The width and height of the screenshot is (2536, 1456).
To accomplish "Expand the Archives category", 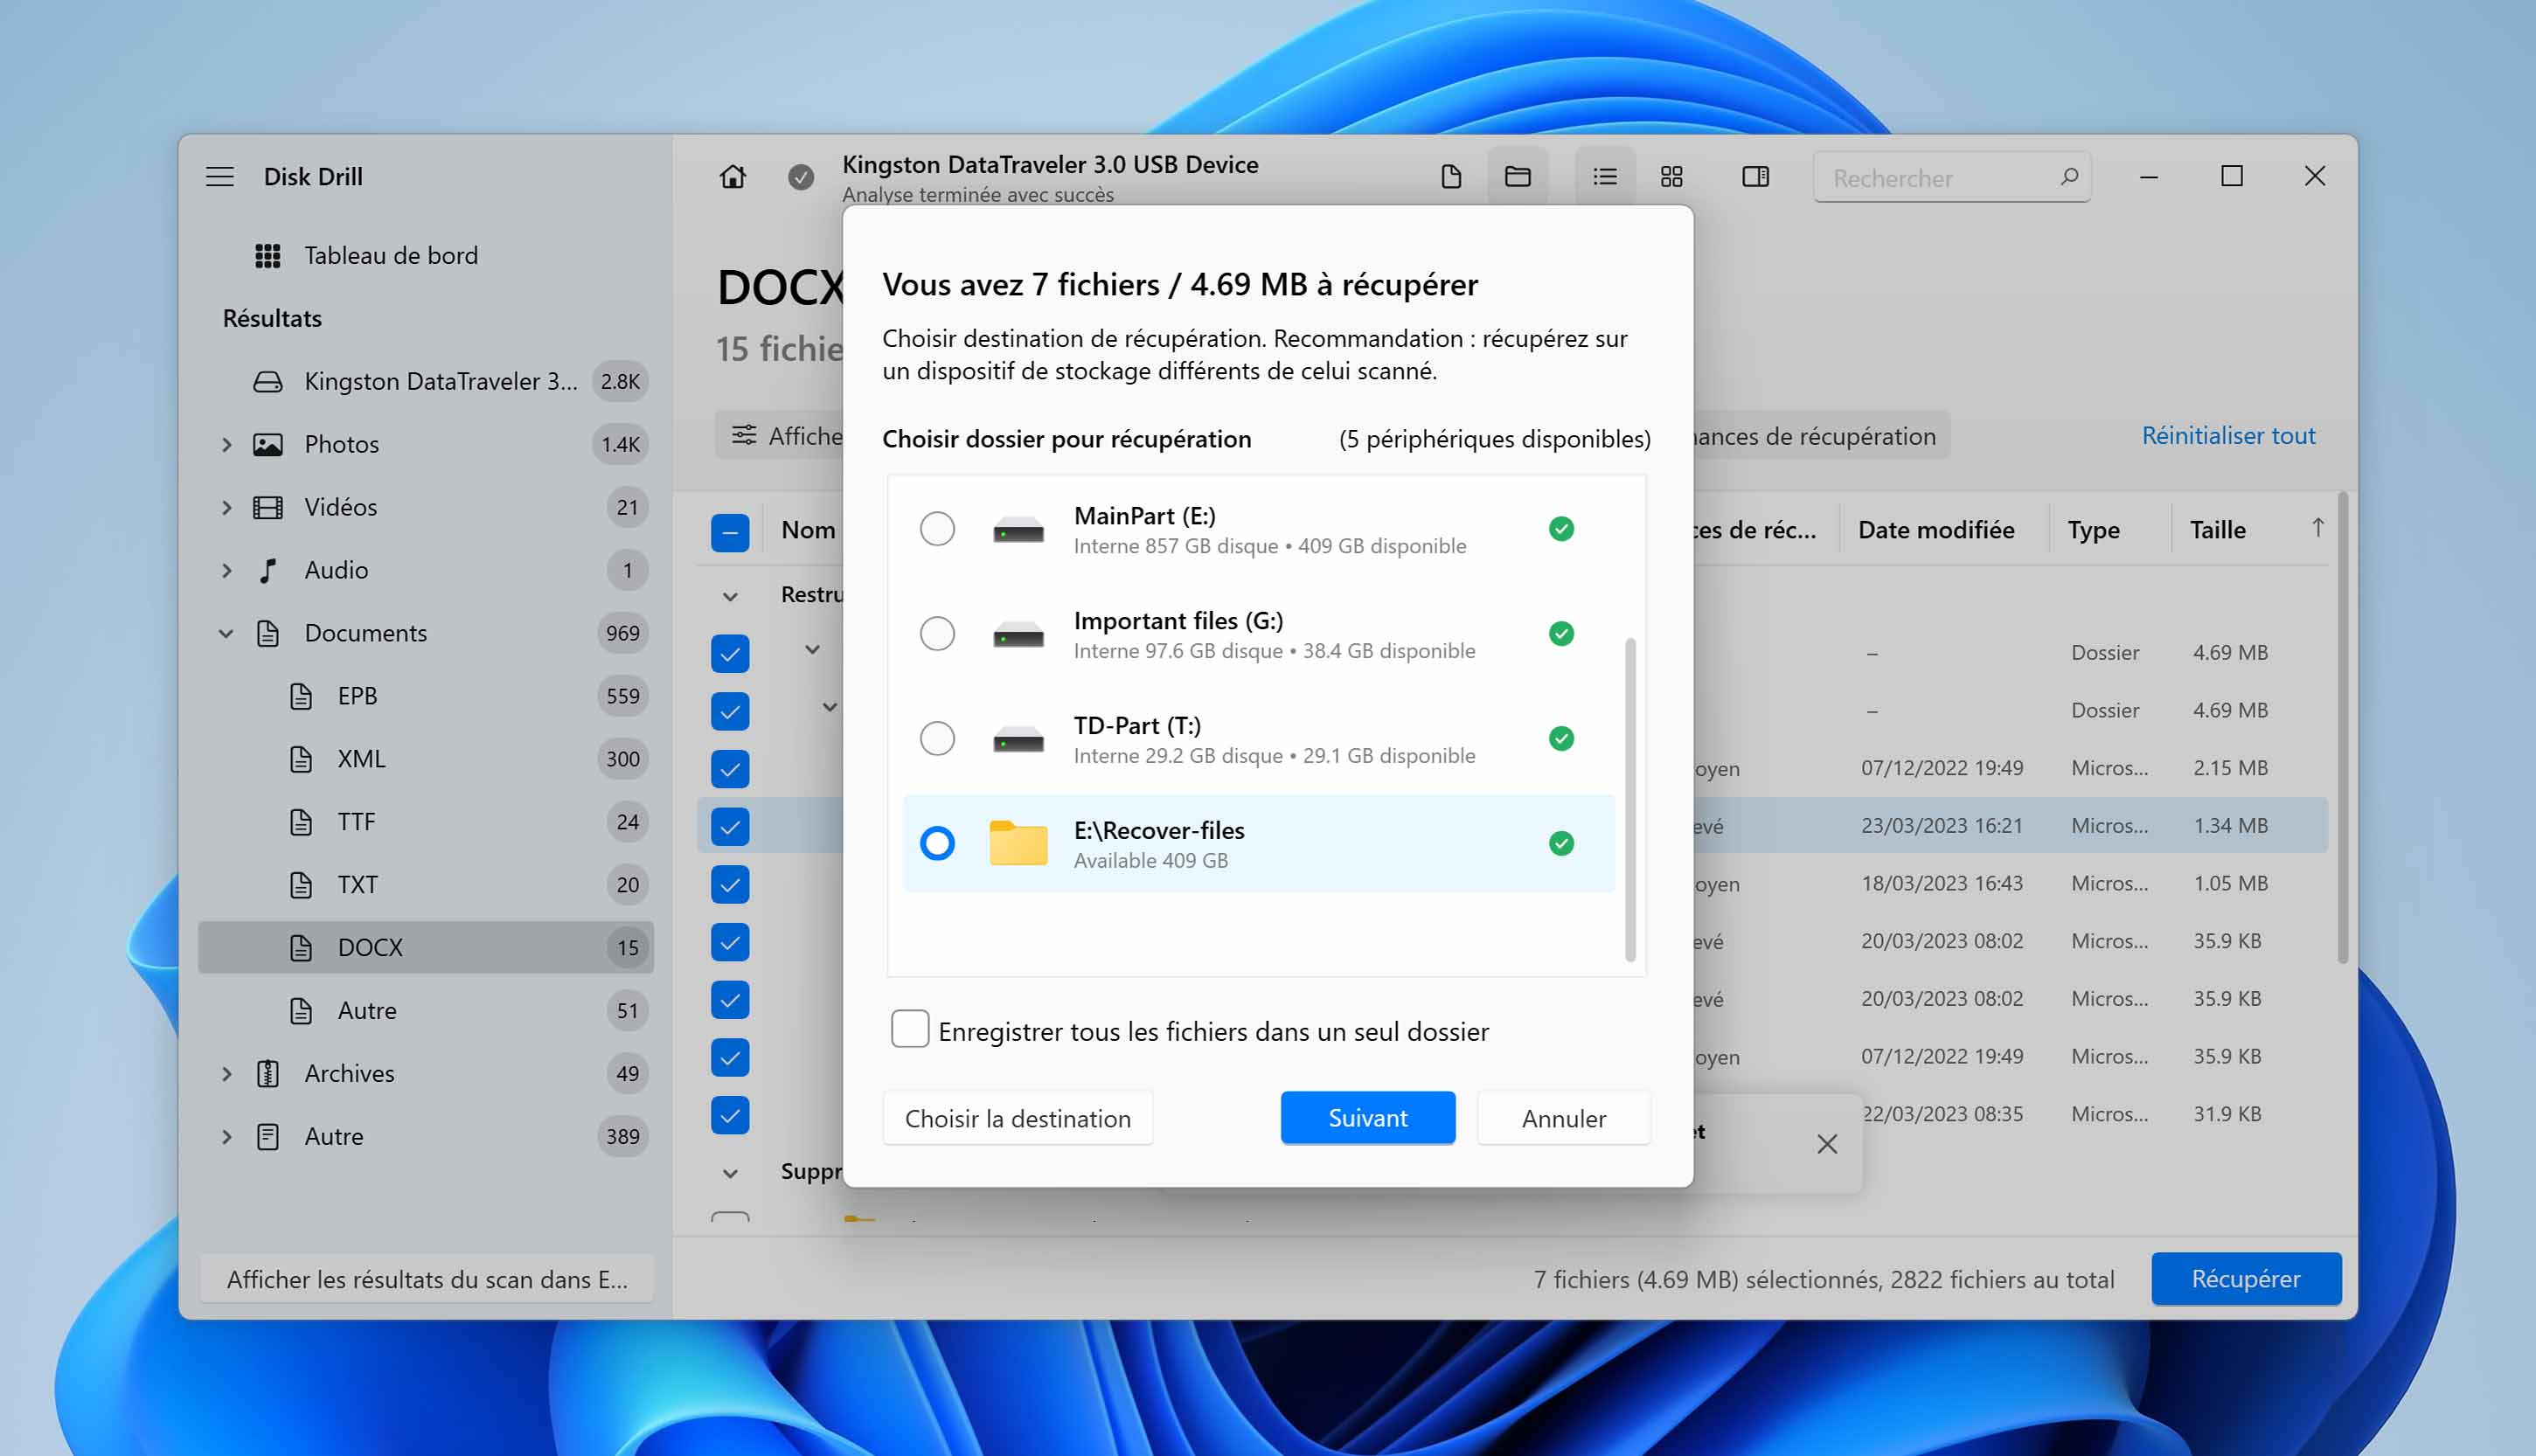I will [x=227, y=1074].
